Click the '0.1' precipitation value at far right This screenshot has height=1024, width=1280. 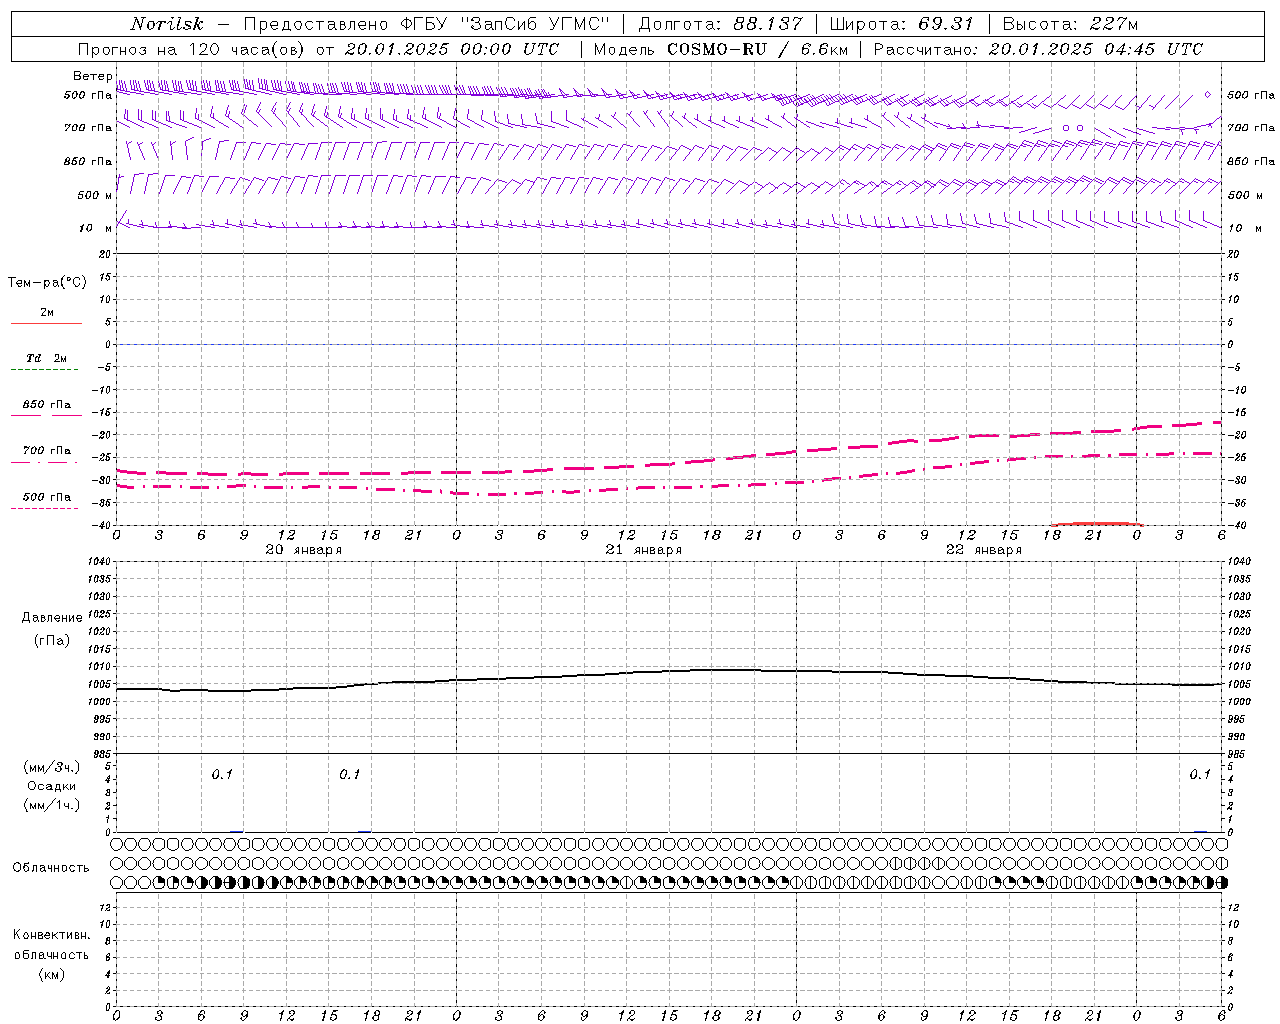[1200, 775]
